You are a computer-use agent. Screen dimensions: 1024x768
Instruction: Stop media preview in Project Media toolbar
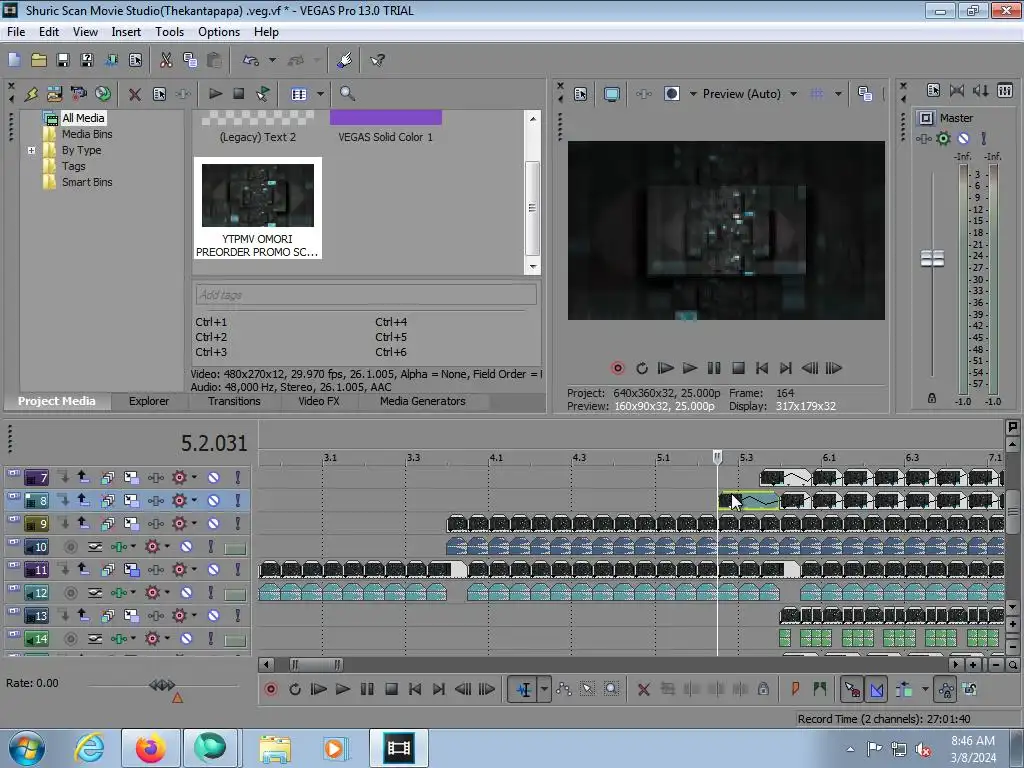pyautogui.click(x=239, y=94)
